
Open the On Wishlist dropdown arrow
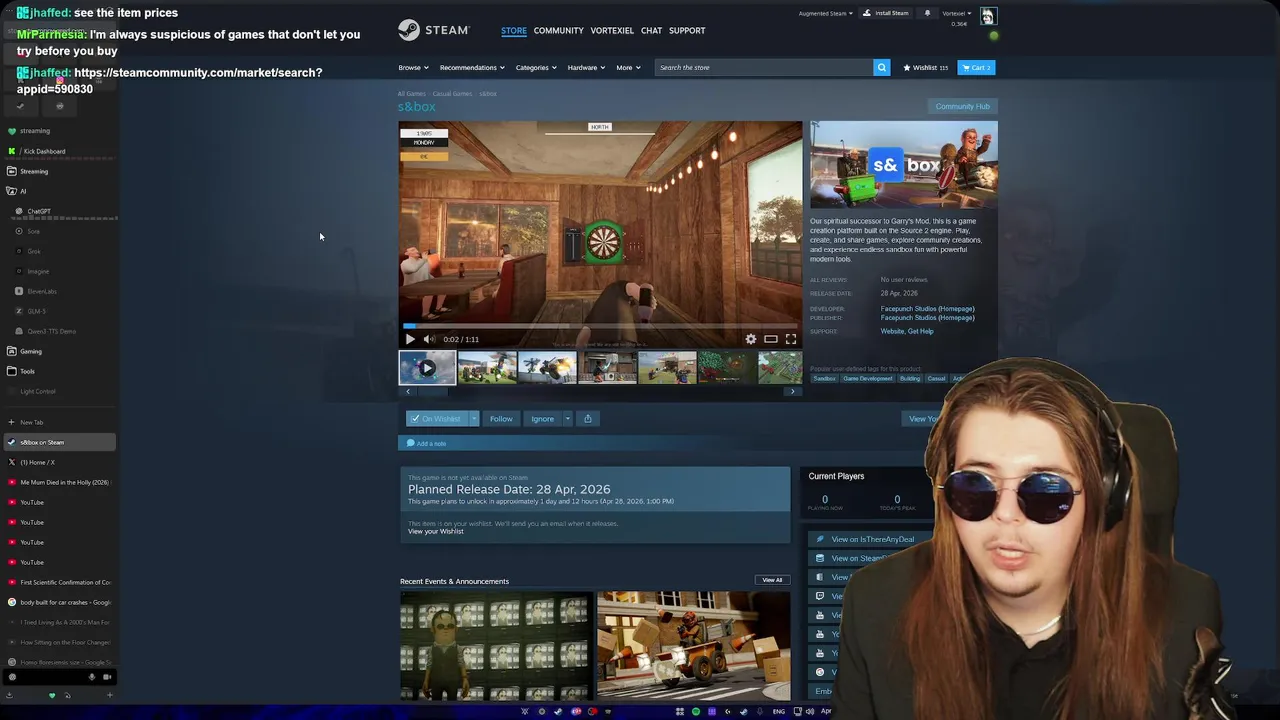(x=474, y=419)
